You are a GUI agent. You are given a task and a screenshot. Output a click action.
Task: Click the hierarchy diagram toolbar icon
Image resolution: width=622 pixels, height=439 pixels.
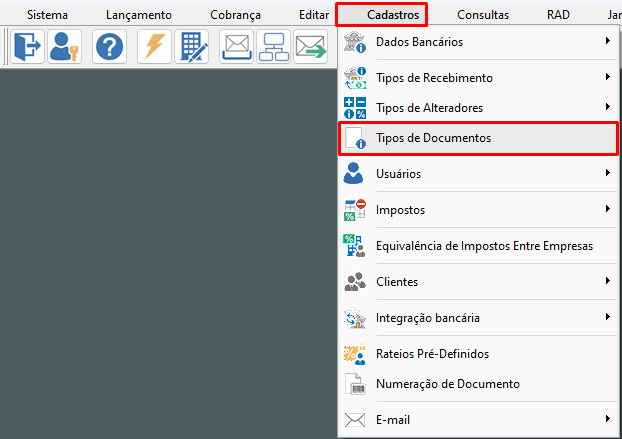[x=273, y=46]
